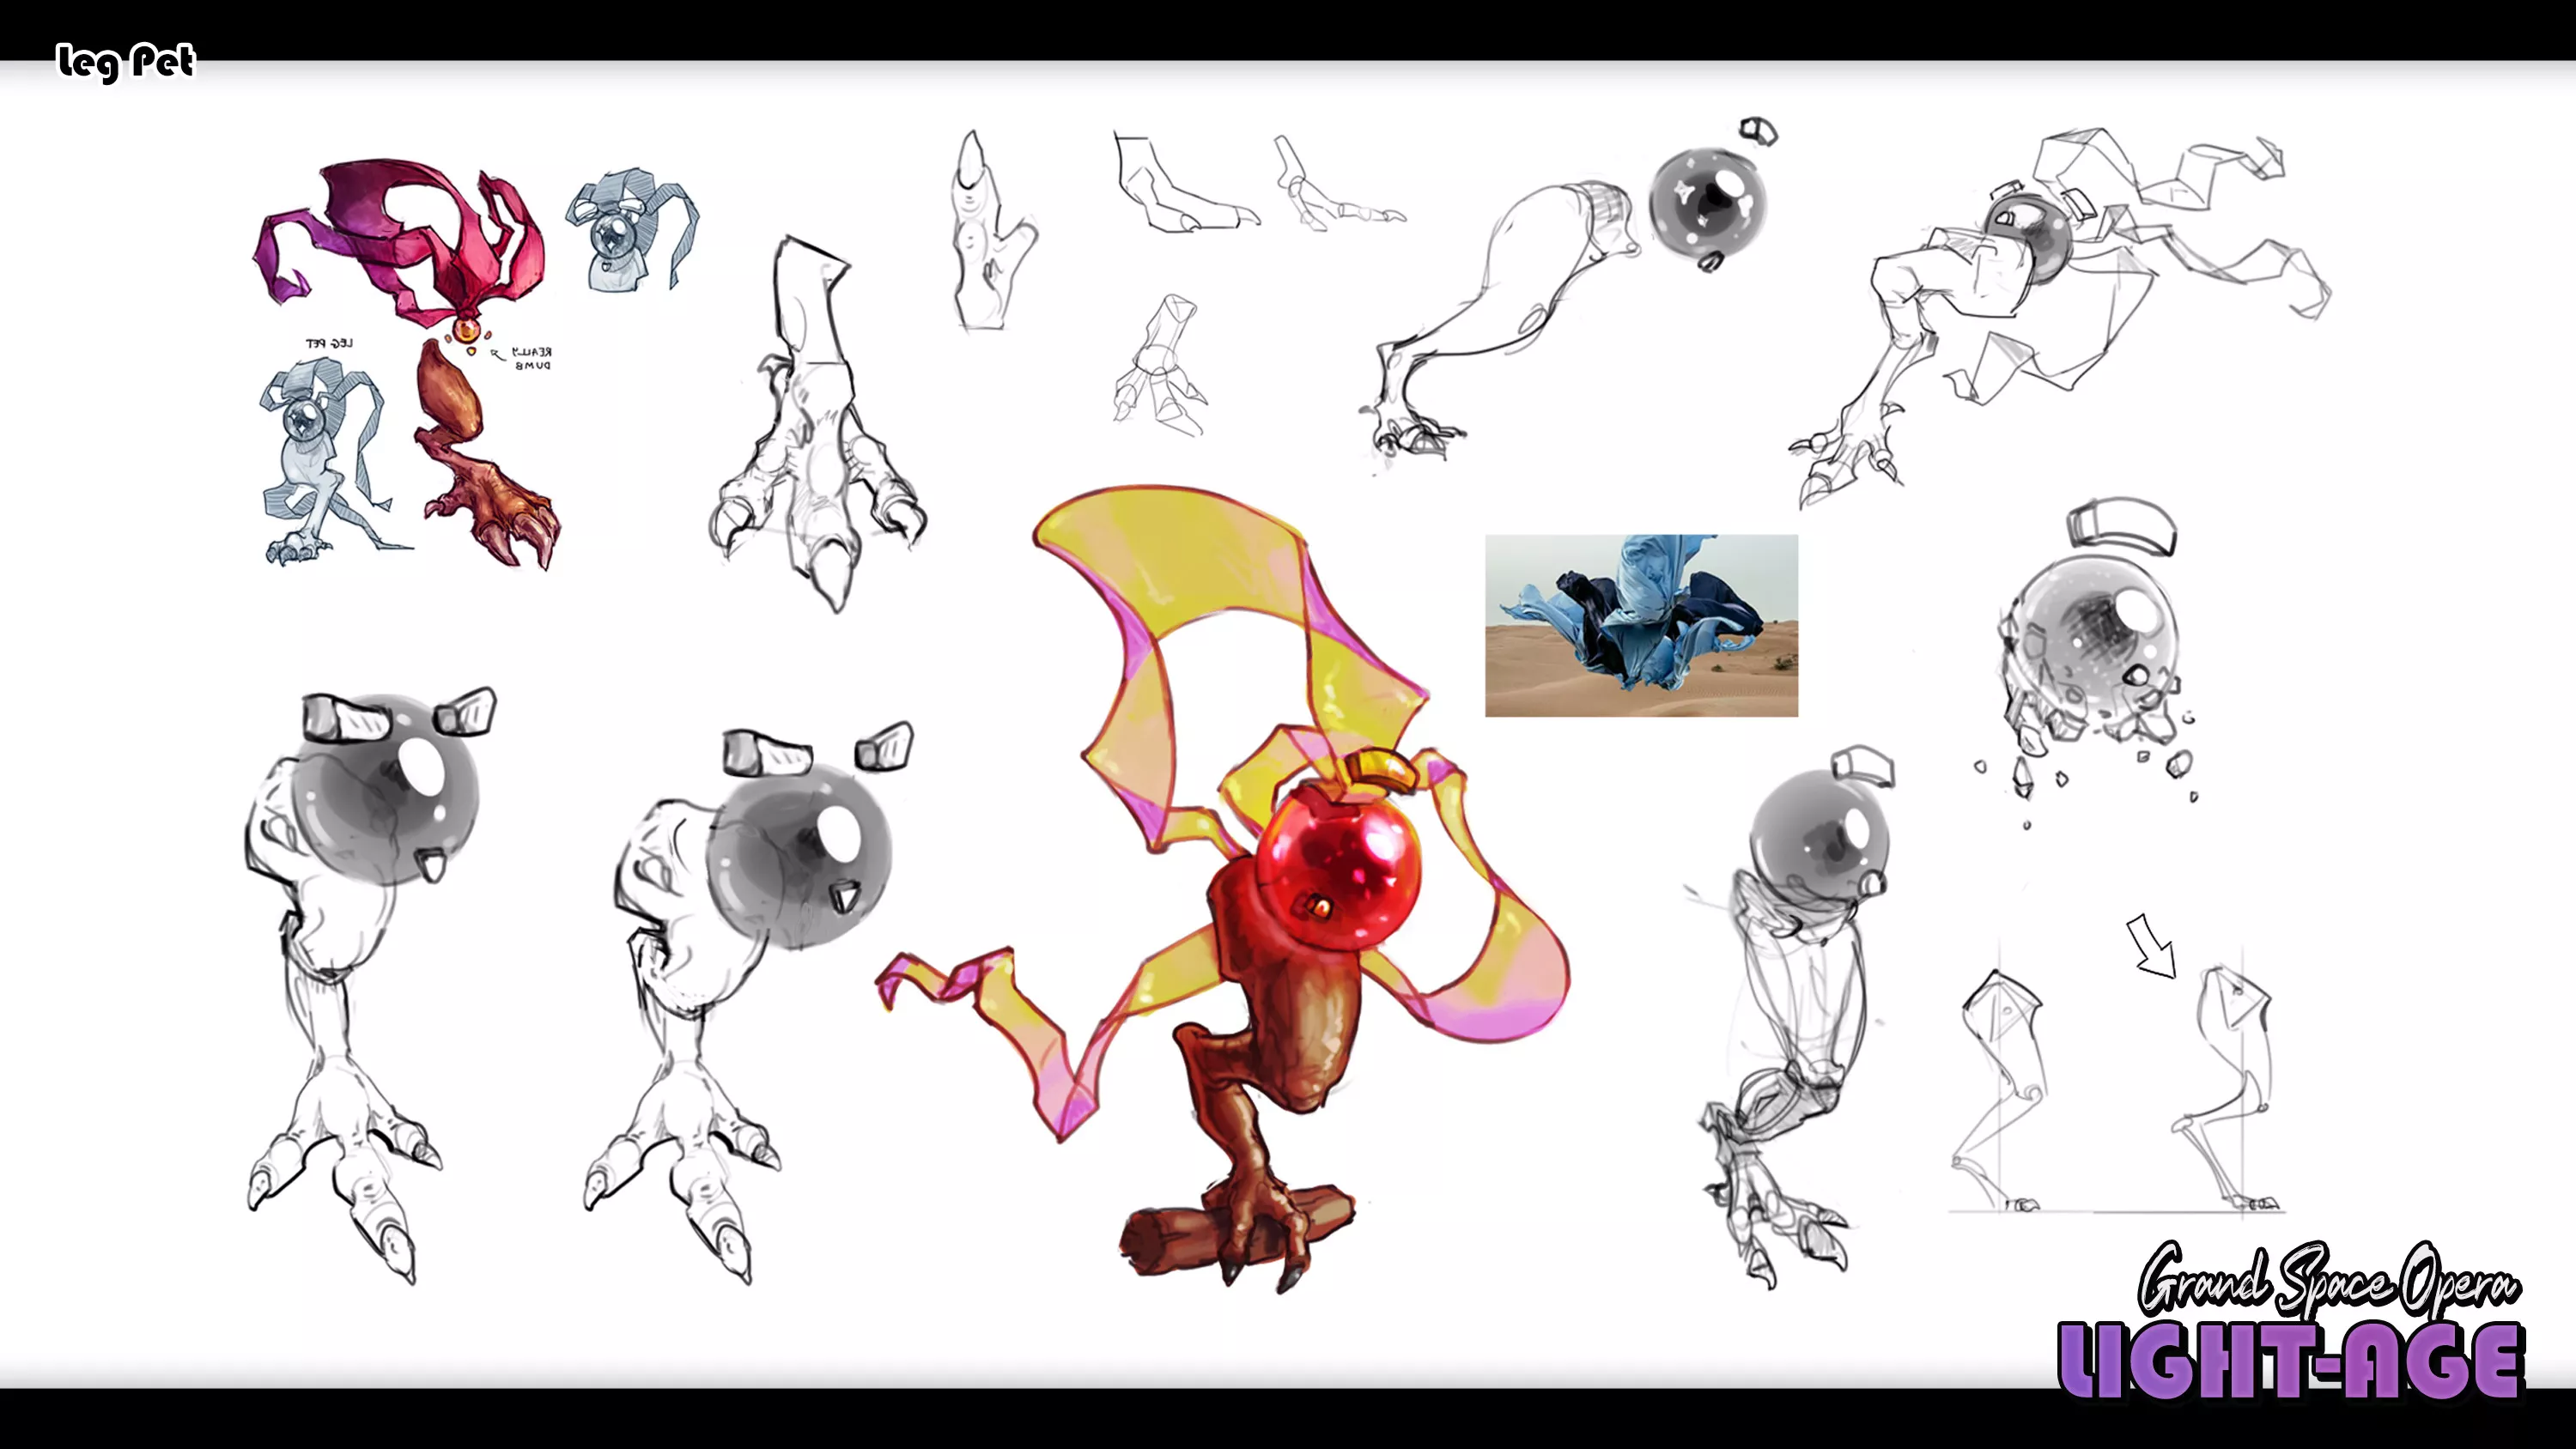2576x1449 pixels.
Task: Click the 'Grand Space Opera' script text
Action: (x=2328, y=1279)
